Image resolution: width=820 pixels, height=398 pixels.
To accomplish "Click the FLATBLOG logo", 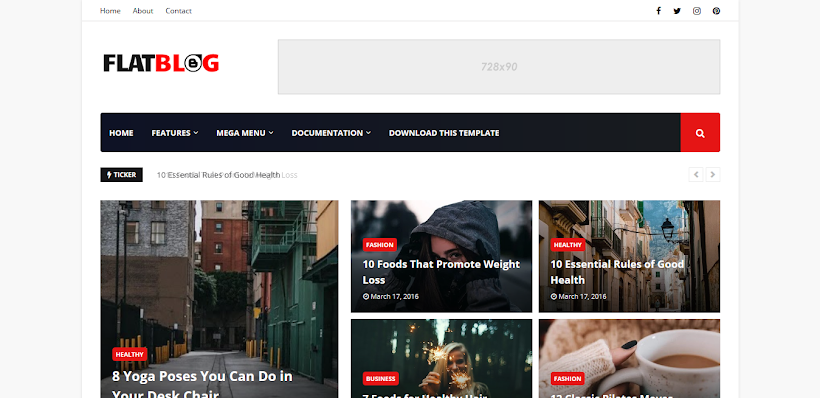I will 161,63.
